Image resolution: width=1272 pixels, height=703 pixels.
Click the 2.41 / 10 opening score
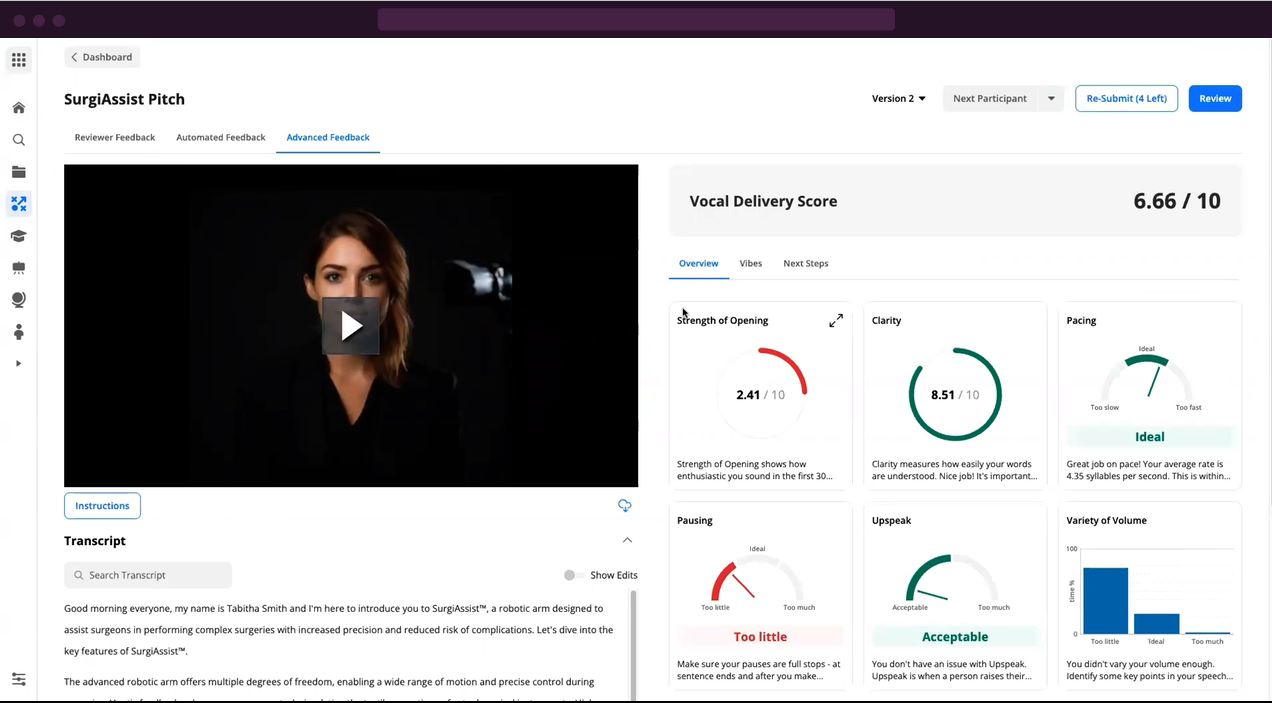pyautogui.click(x=760, y=395)
